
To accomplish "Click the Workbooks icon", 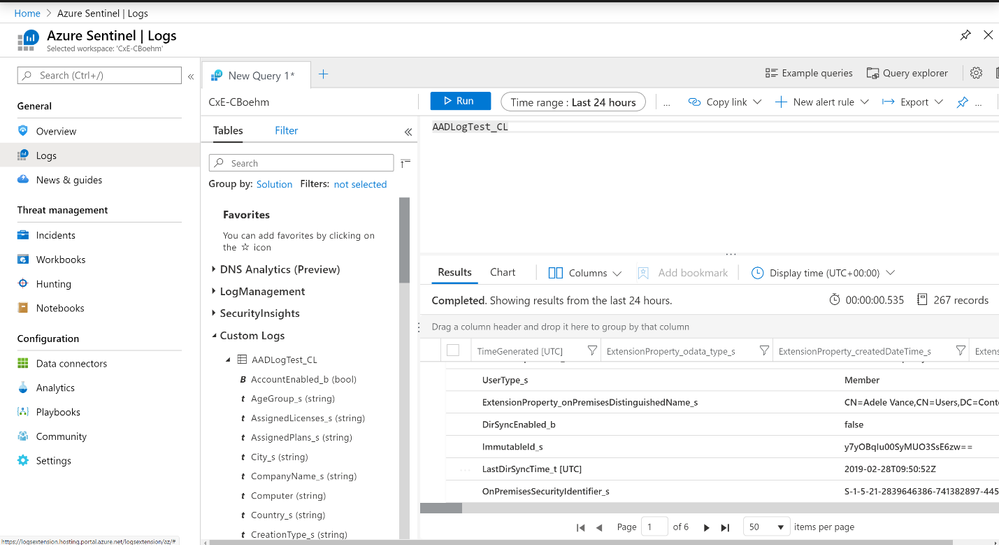I will coord(23,259).
